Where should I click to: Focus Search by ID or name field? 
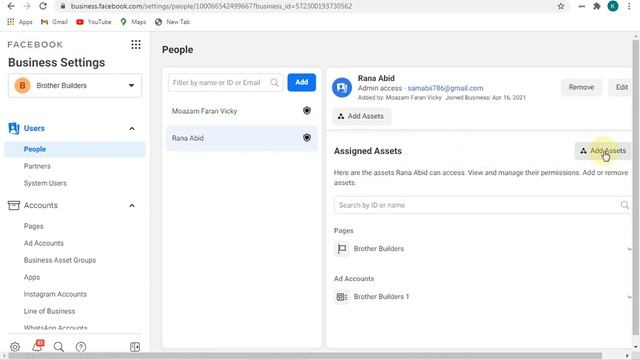[x=482, y=205]
